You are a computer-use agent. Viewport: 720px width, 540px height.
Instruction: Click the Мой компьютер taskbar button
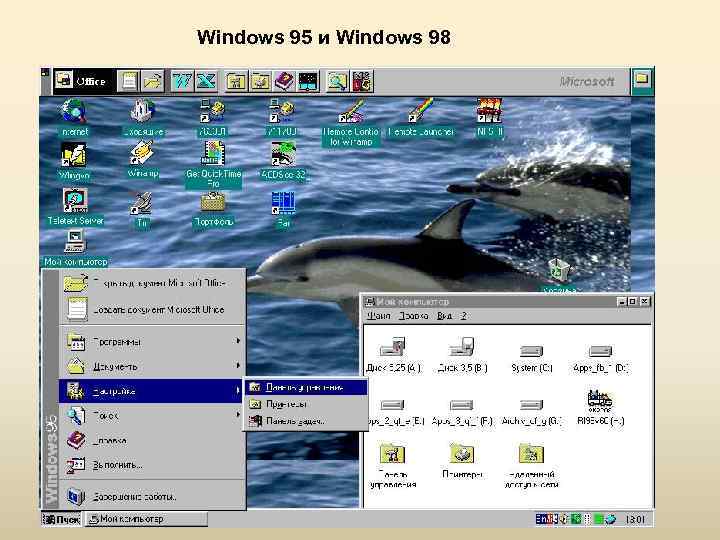point(146,519)
